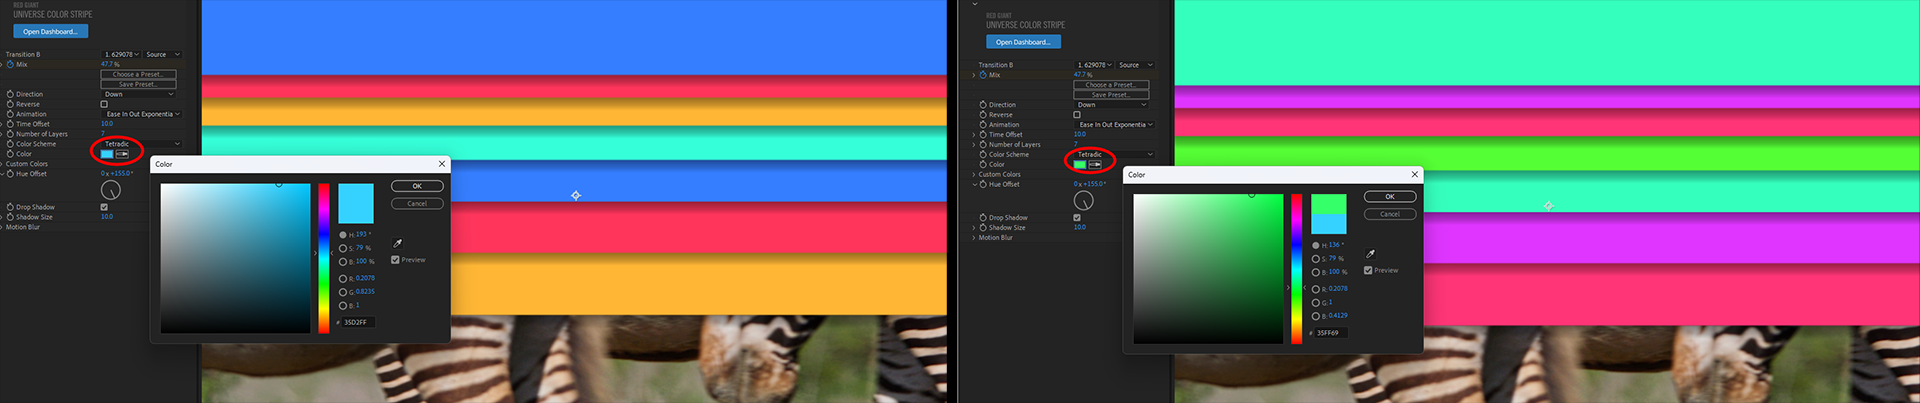This screenshot has width=1920, height=403.
Task: Click the eyedropper icon beside the green Color swatch
Action: point(1095,164)
